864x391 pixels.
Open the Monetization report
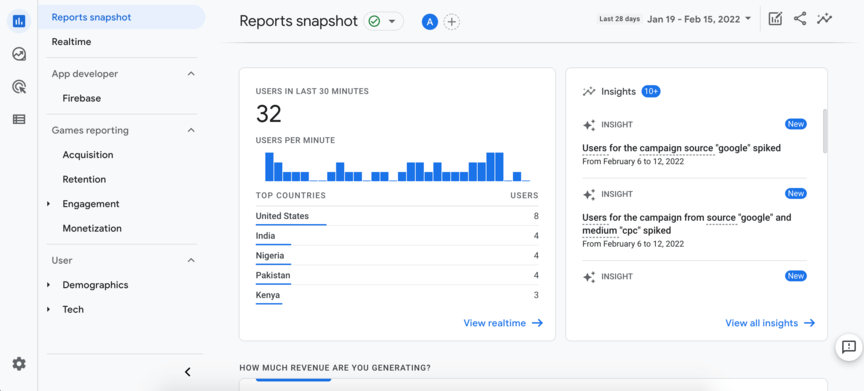[92, 228]
